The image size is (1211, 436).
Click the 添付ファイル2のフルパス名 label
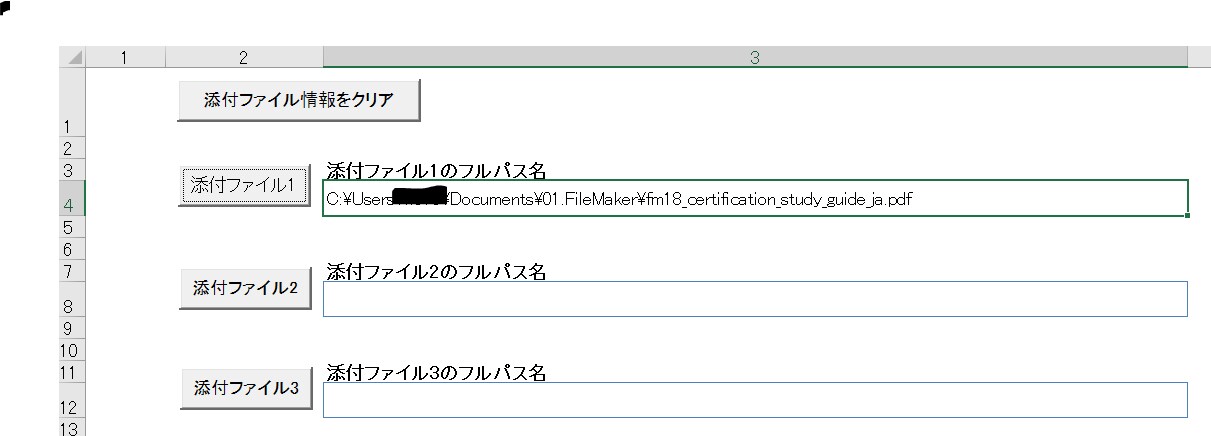point(436,272)
